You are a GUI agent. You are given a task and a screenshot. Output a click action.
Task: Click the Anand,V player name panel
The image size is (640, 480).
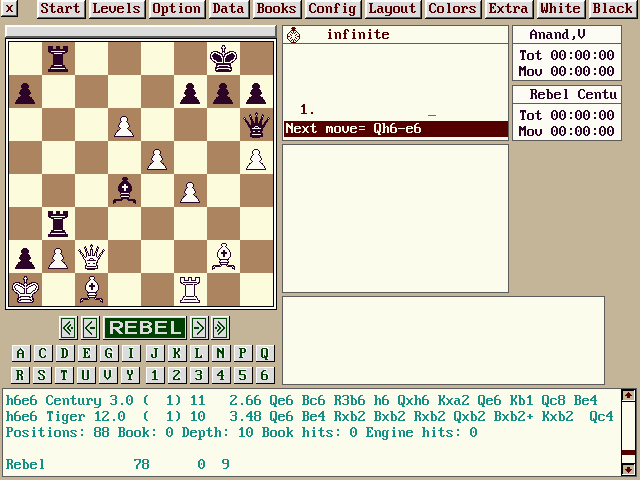567,35
